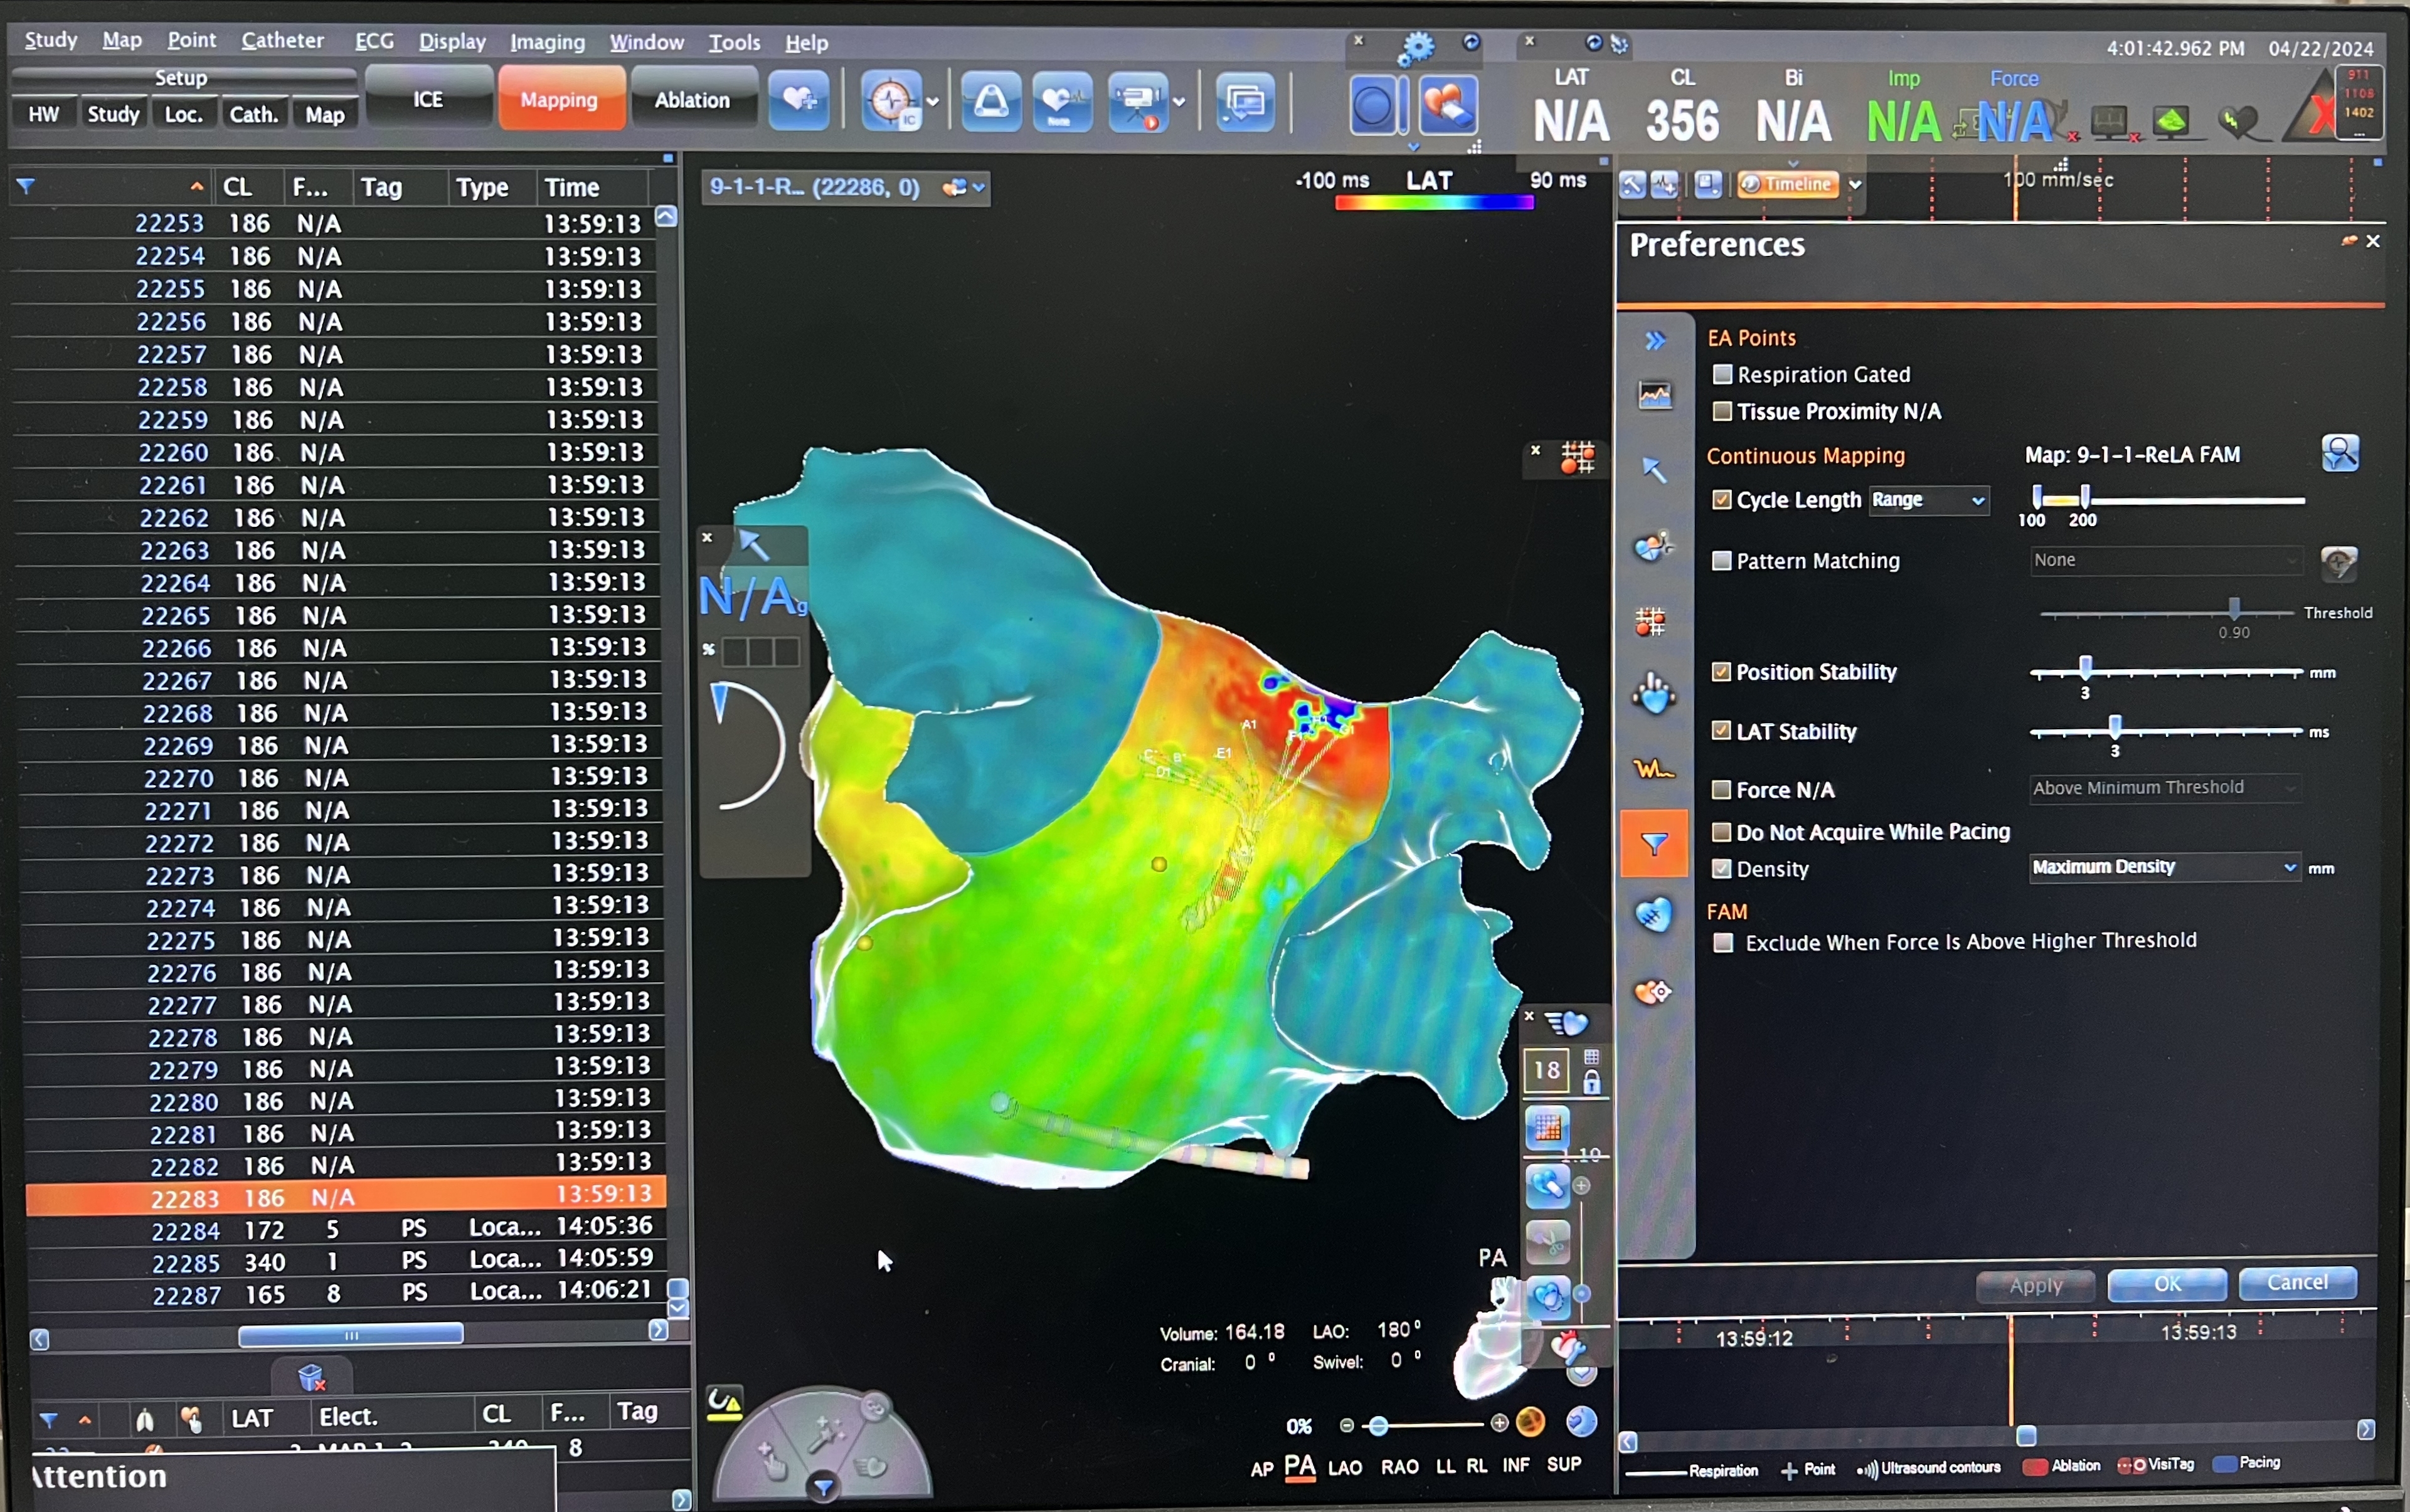Image resolution: width=2410 pixels, height=1512 pixels.
Task: Open the Imaging menu
Action: tap(547, 42)
